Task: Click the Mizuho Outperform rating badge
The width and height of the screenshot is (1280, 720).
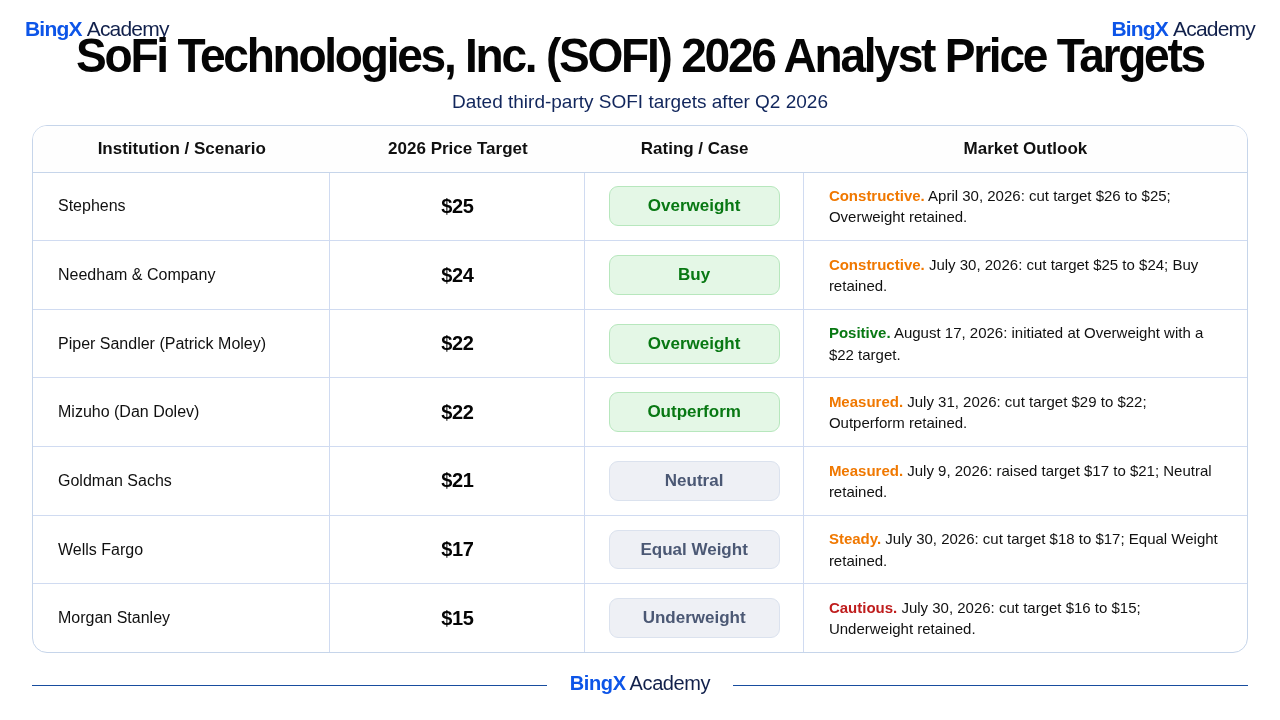Action: click(x=694, y=412)
